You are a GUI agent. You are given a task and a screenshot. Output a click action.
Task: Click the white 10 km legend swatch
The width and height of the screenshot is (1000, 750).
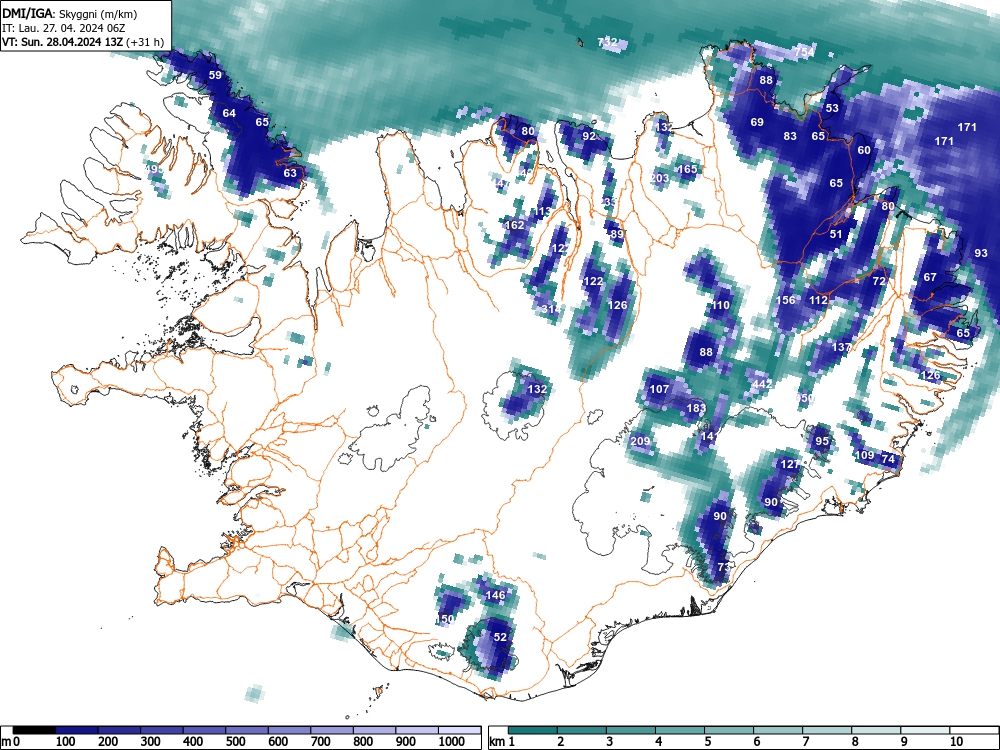coord(974,729)
